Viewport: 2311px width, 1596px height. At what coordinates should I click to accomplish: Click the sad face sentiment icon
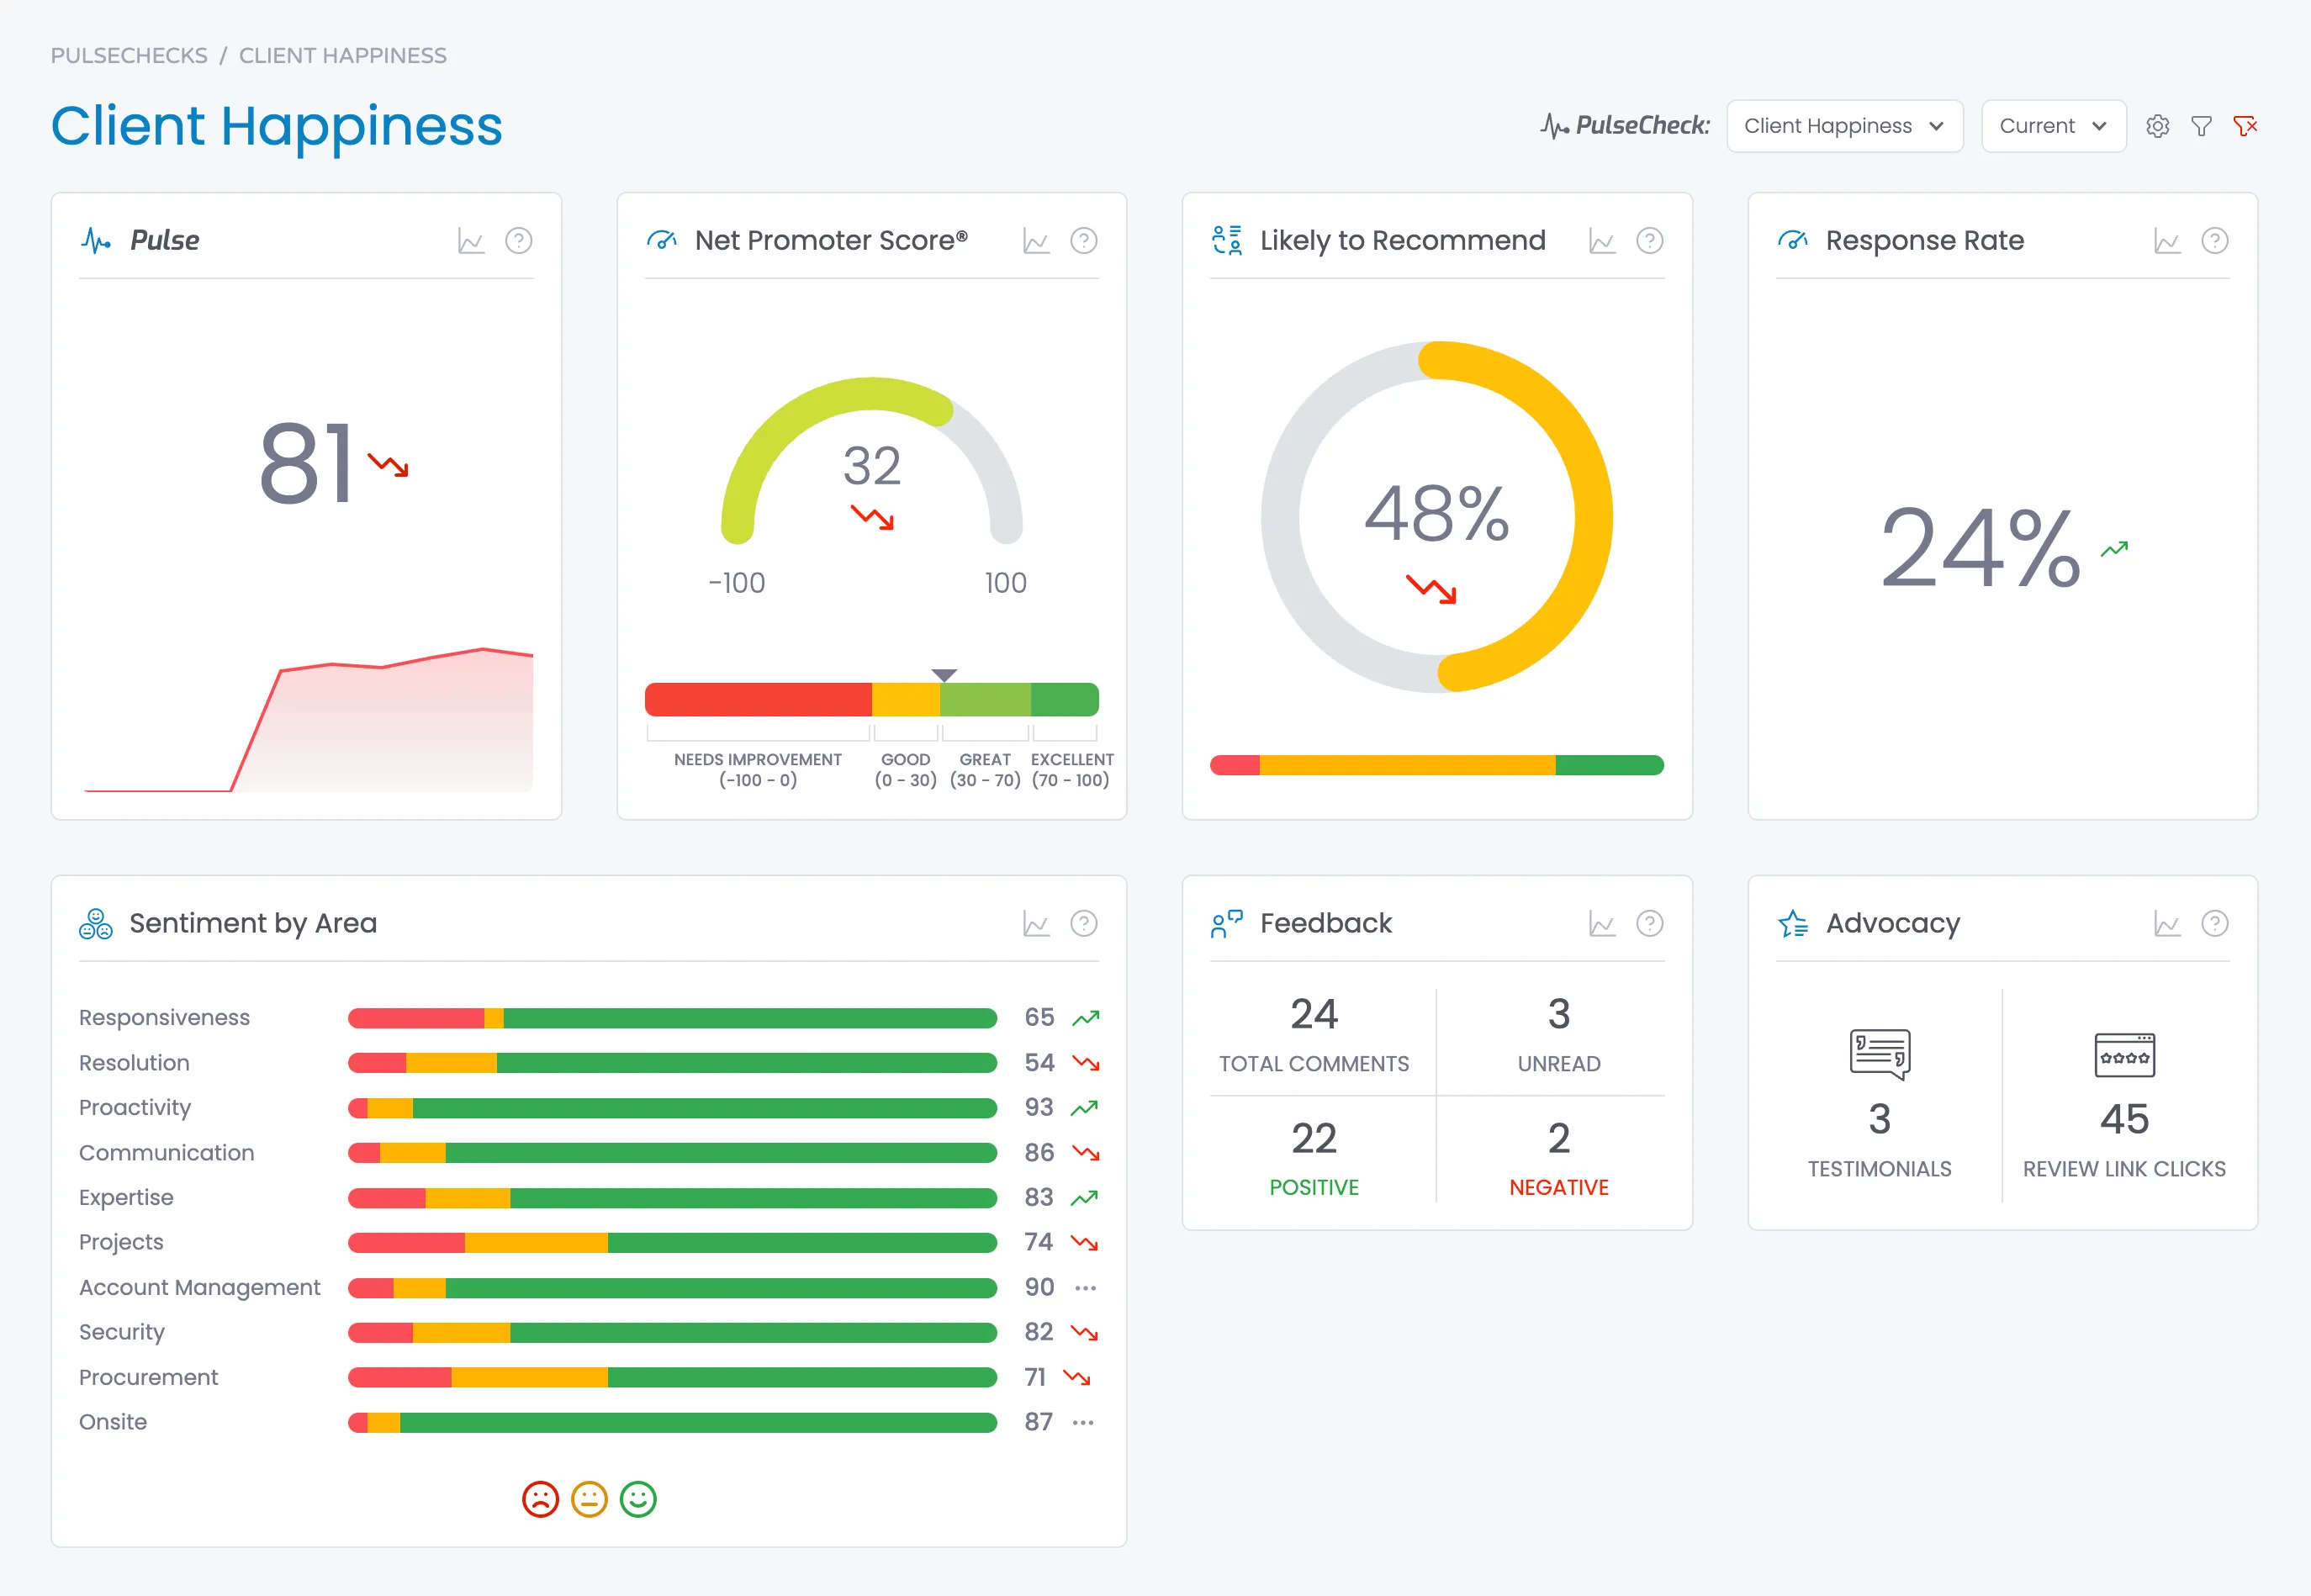click(540, 1499)
